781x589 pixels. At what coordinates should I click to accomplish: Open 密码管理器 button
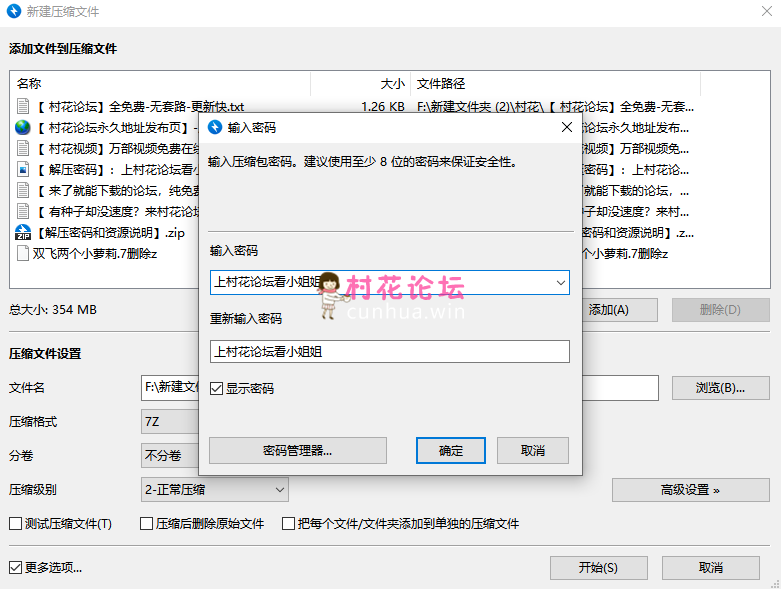tap(297, 450)
